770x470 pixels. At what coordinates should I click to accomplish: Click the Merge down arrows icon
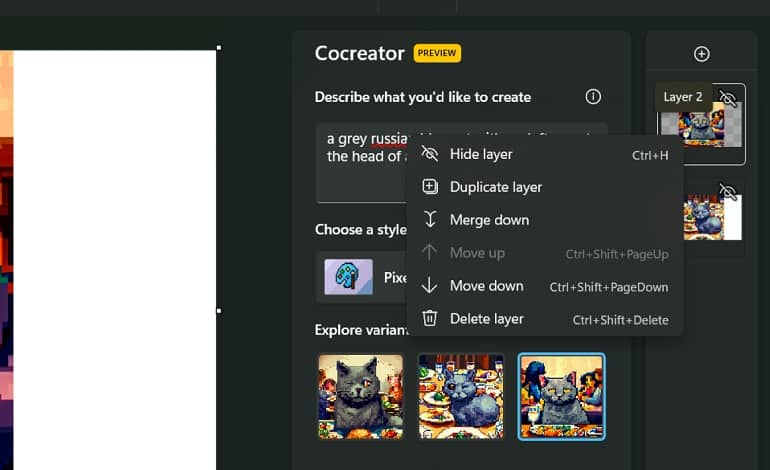click(x=430, y=220)
